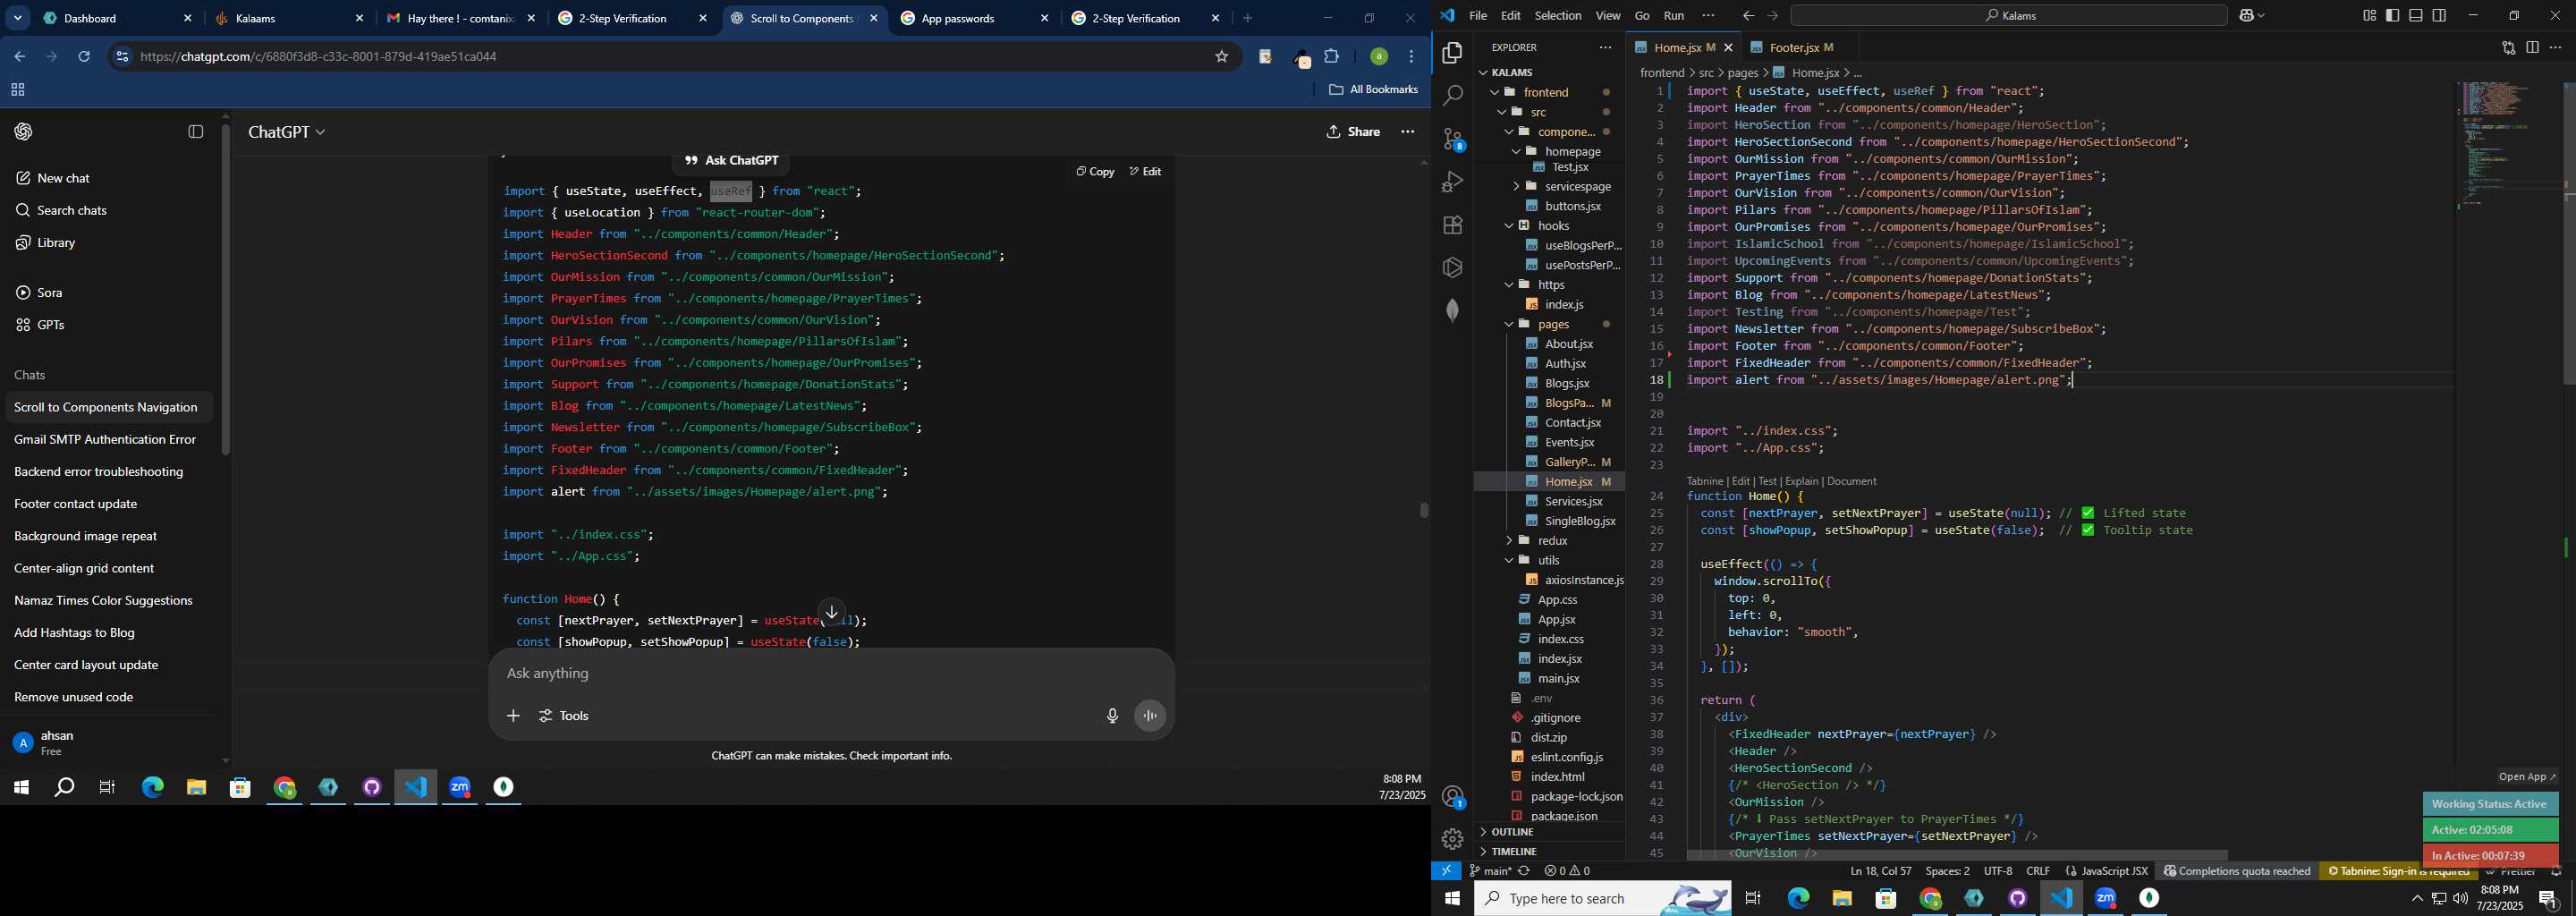Expand servicespage folder in Explorer
Viewport: 2576px width, 916px height.
pos(1516,187)
